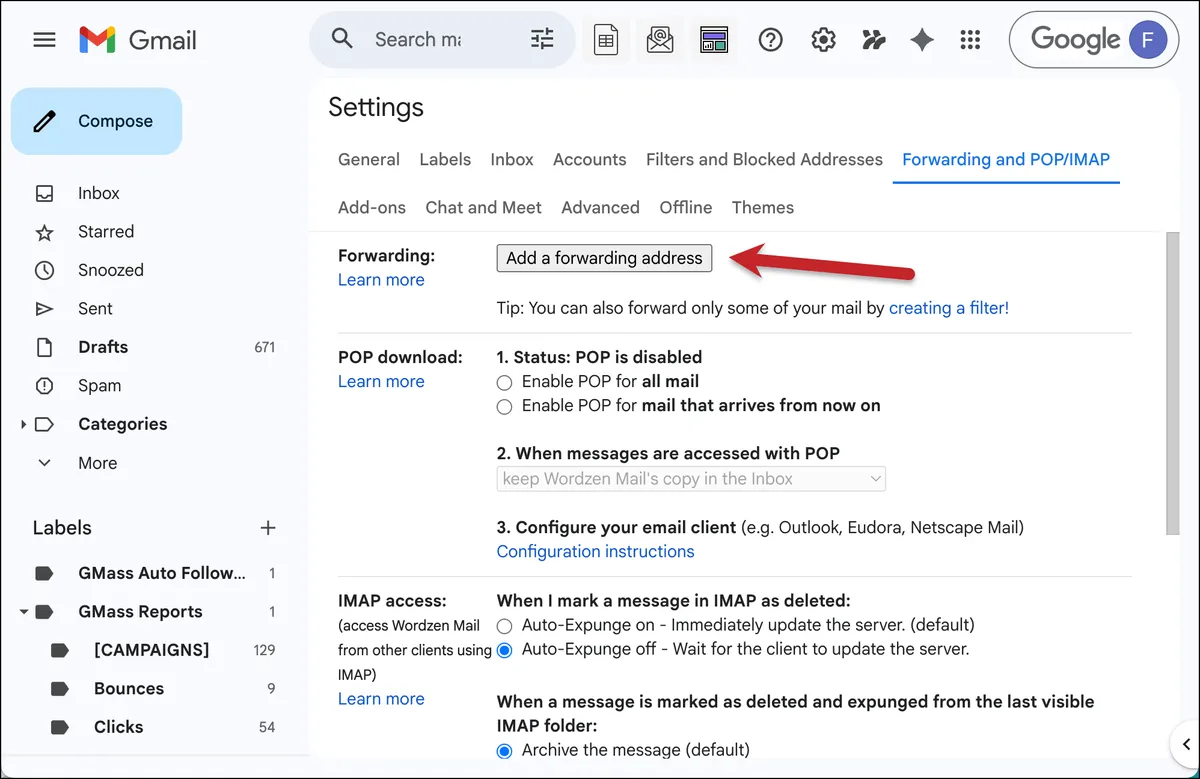Open the Spam folder
The image size is (1200, 779).
100,385
